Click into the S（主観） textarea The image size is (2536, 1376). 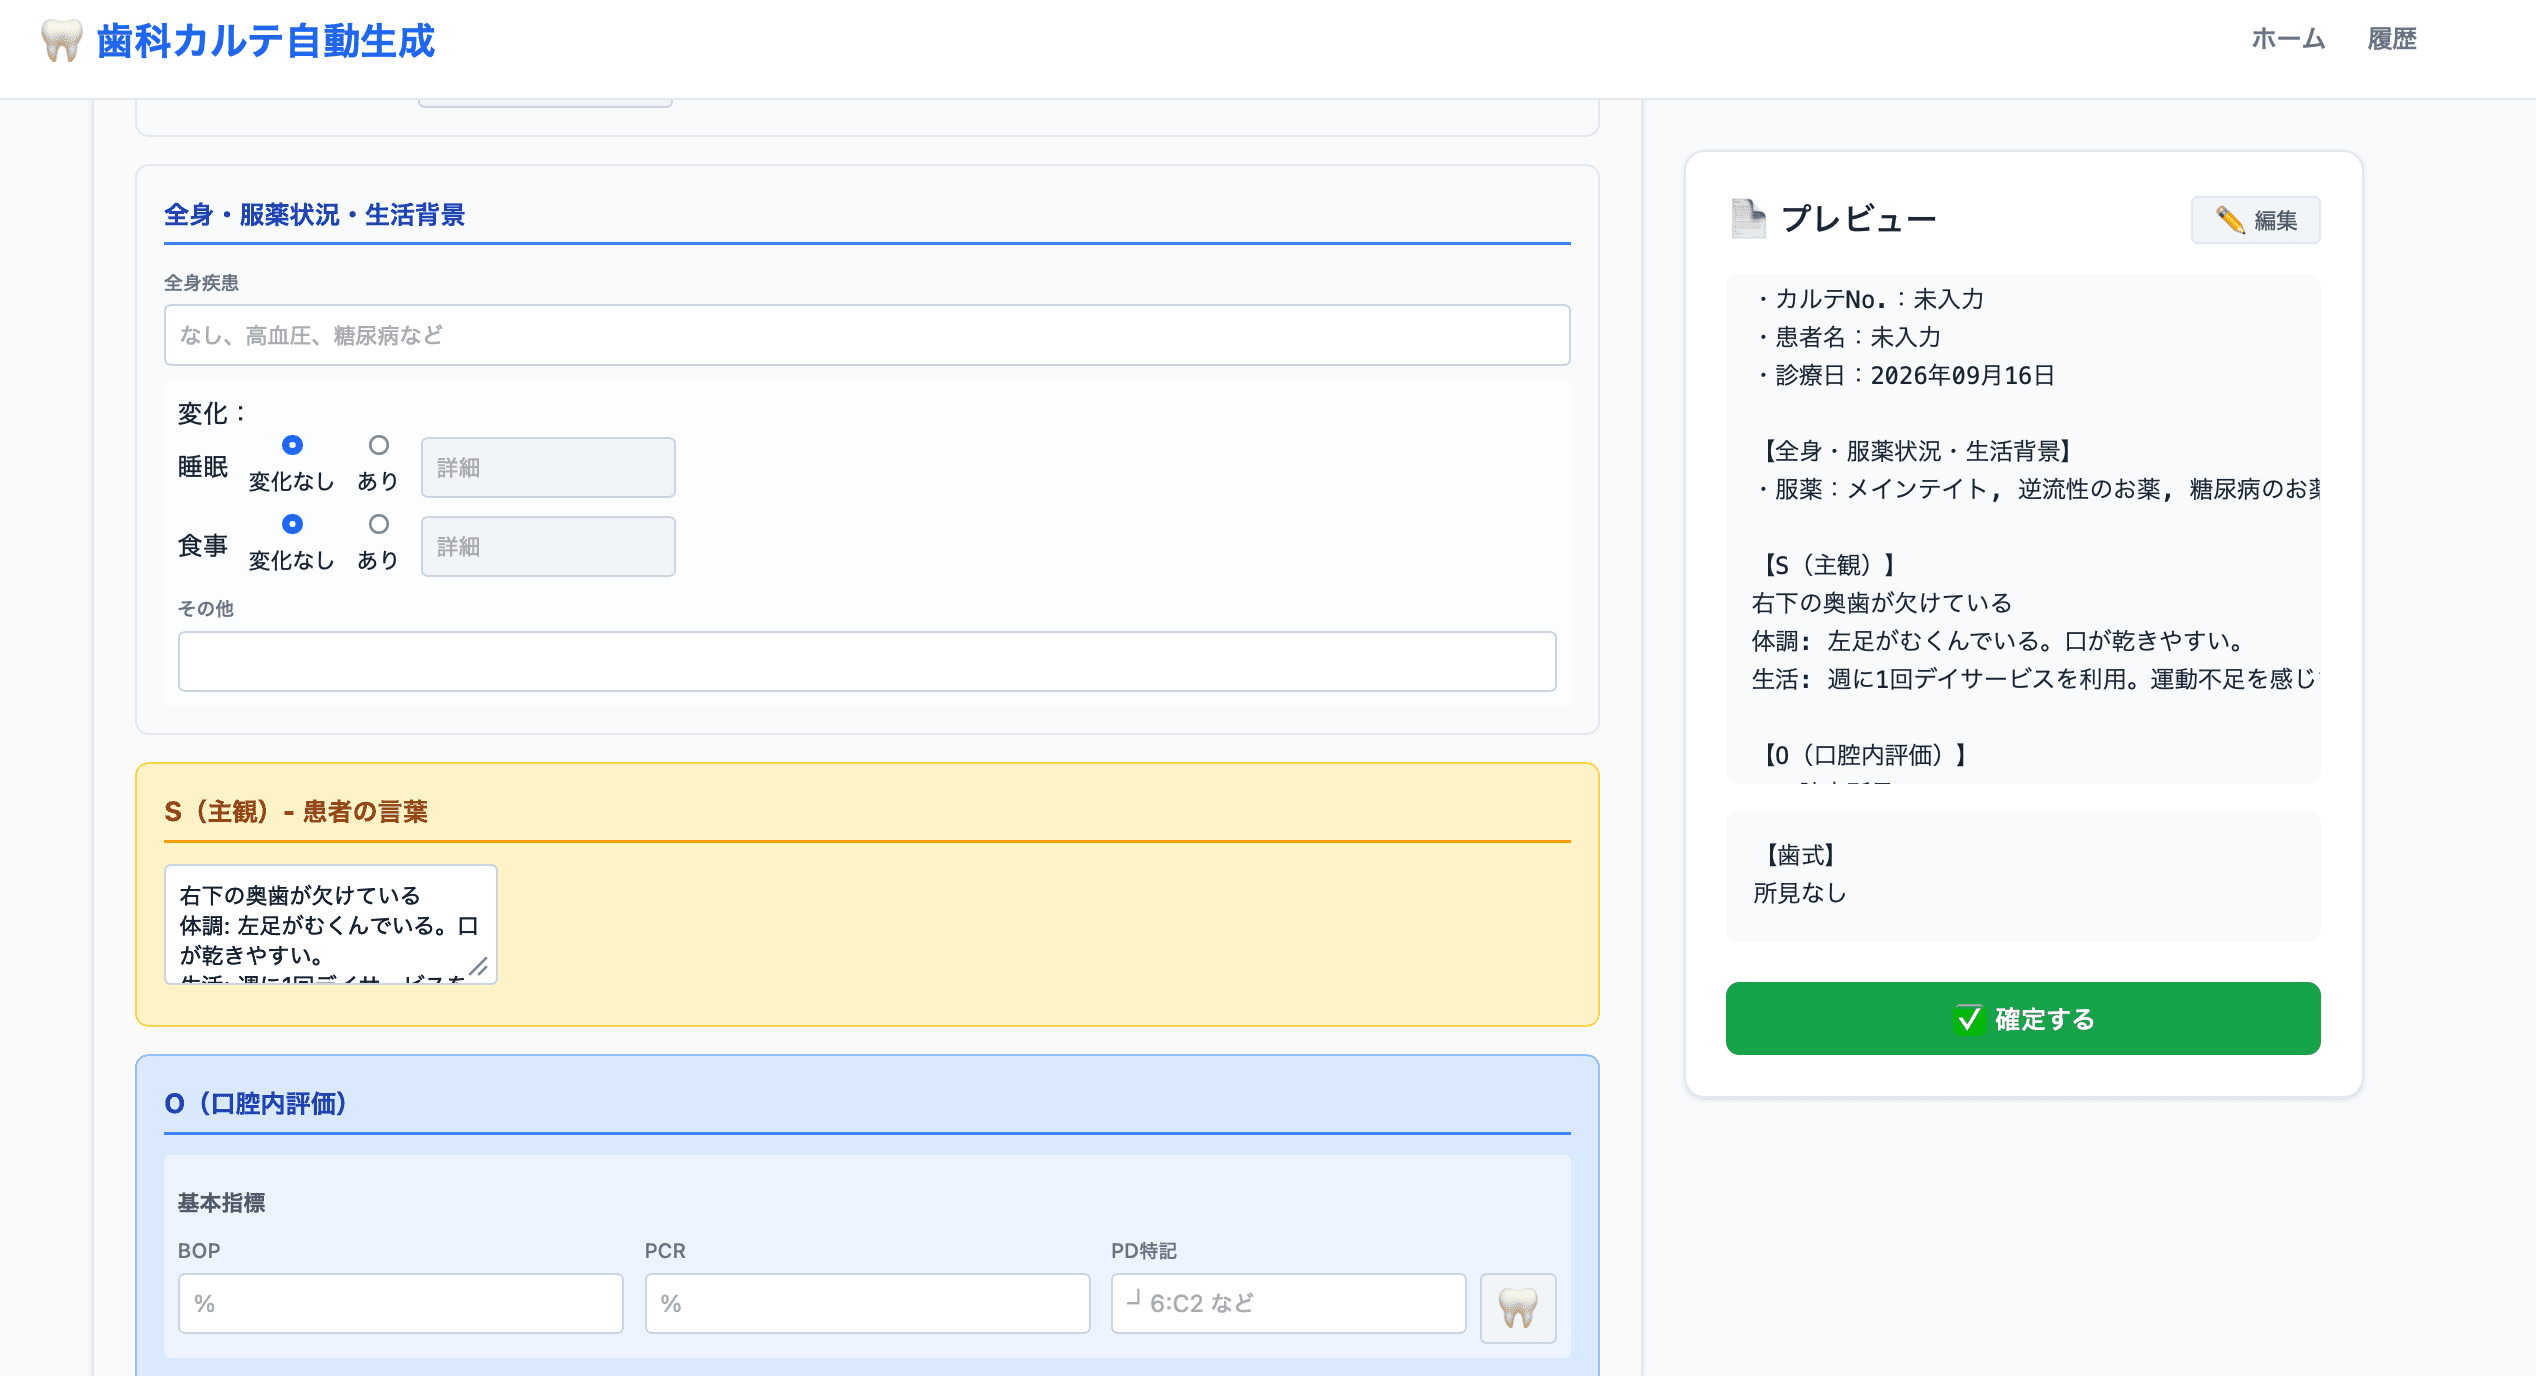[331, 925]
